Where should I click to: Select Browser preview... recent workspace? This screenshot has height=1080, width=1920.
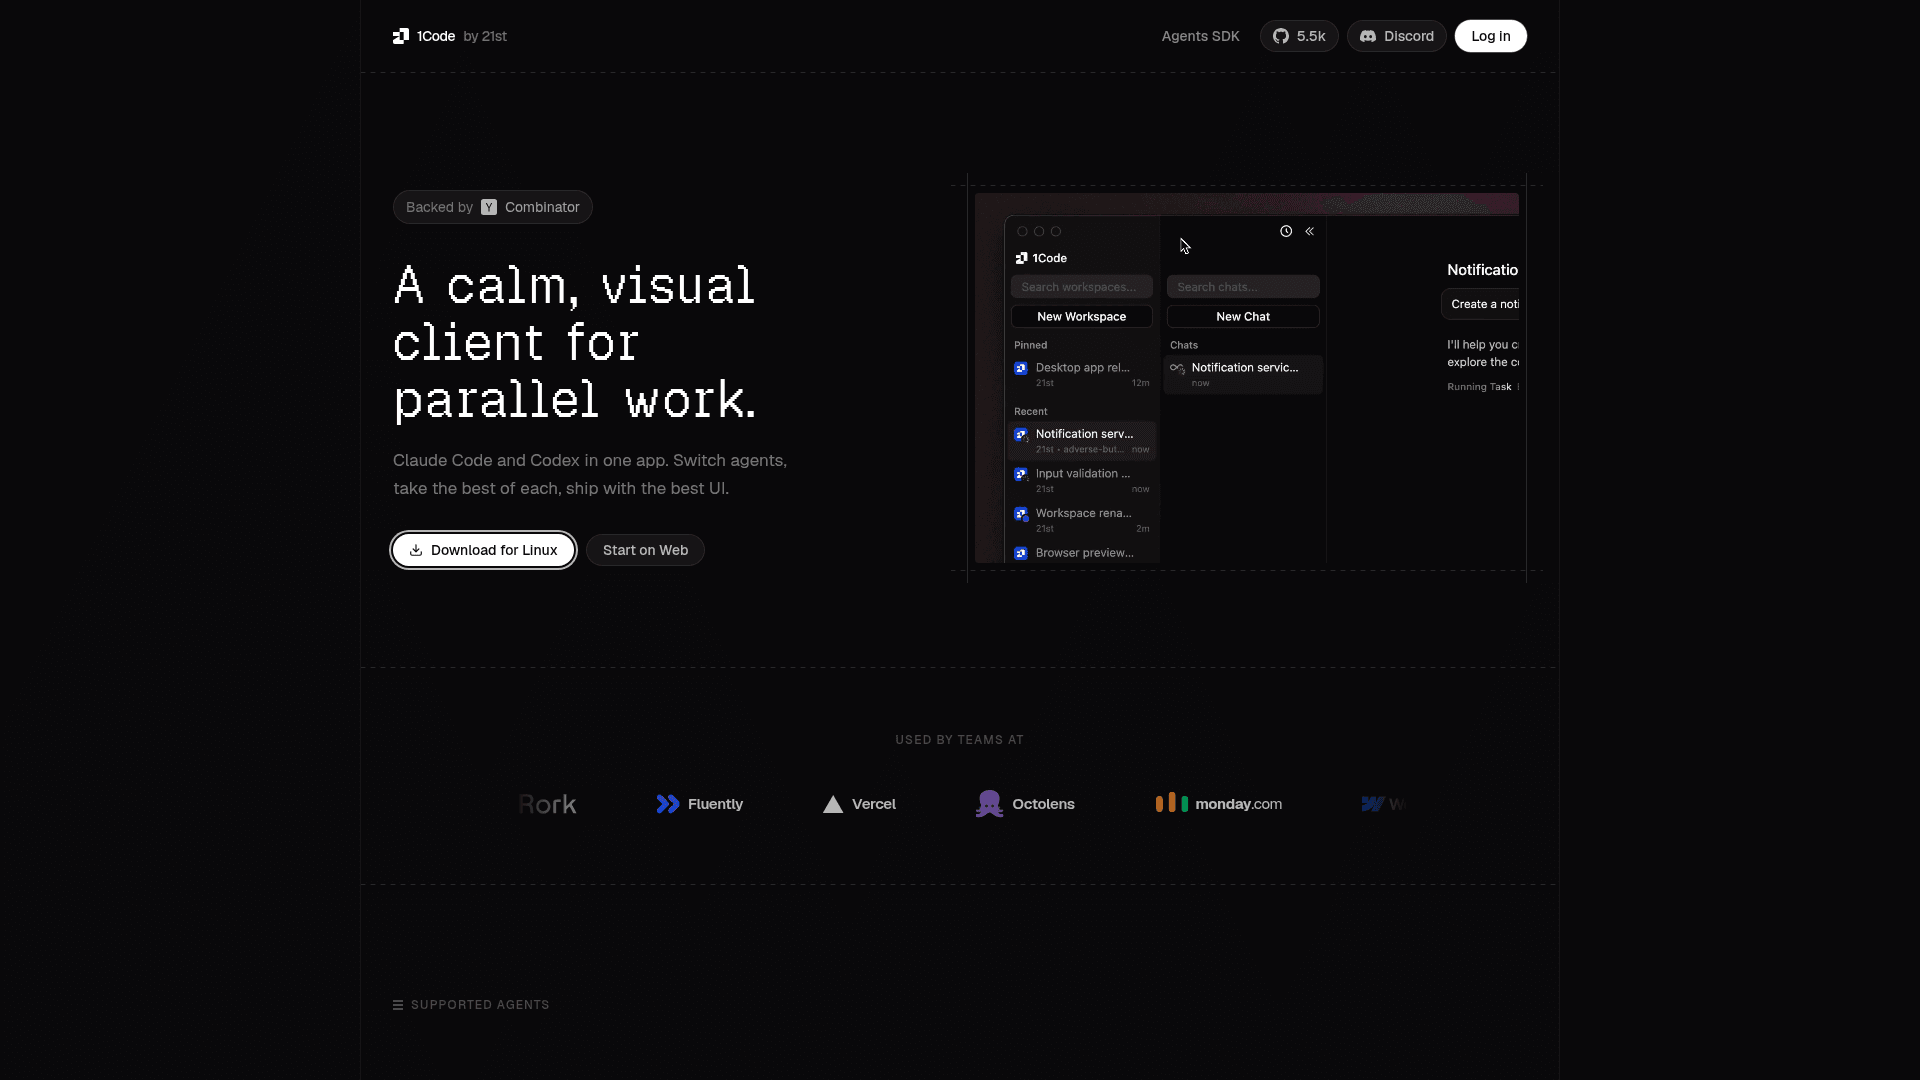[1082, 553]
